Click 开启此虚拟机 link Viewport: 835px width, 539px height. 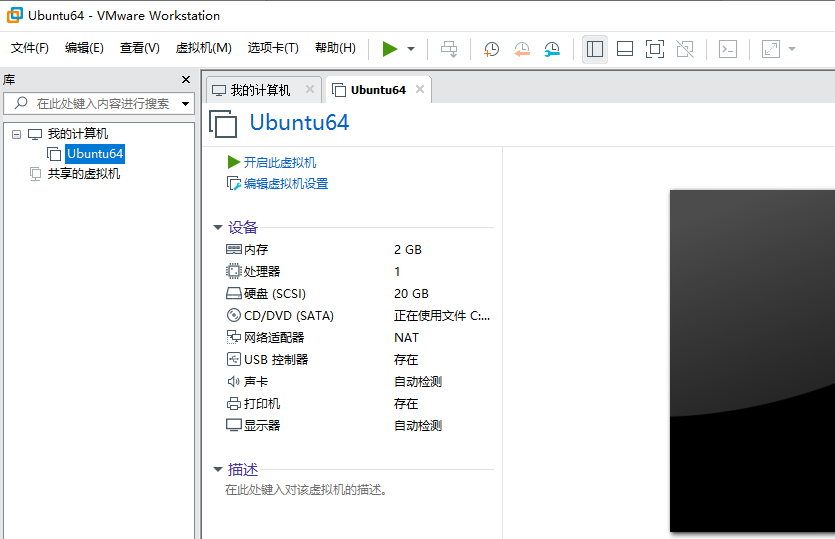tap(280, 162)
